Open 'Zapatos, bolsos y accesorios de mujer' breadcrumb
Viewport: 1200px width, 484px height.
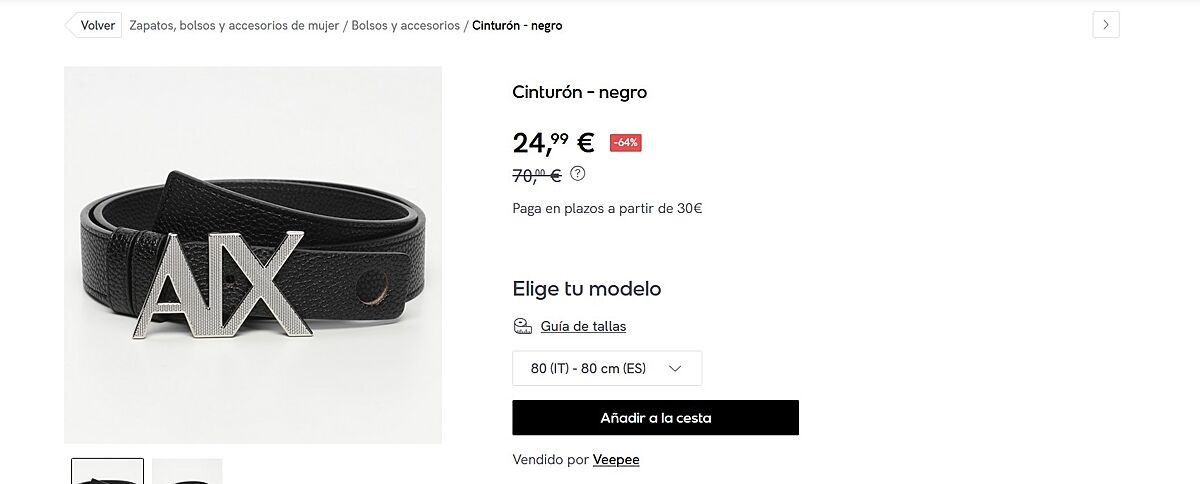[x=234, y=26]
